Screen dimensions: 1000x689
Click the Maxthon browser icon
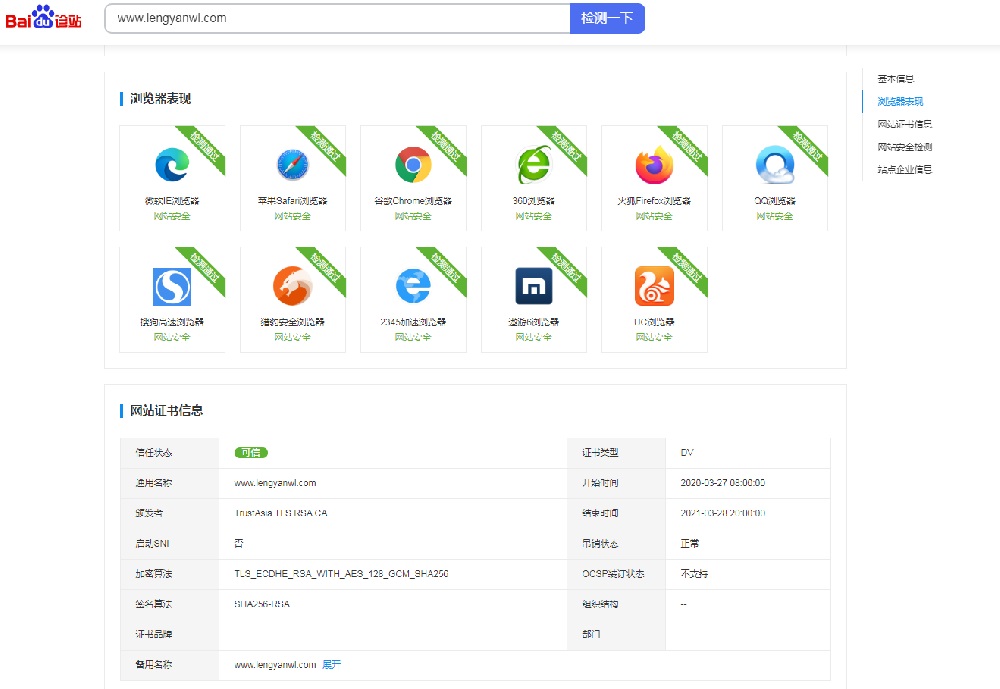pyautogui.click(x=534, y=286)
